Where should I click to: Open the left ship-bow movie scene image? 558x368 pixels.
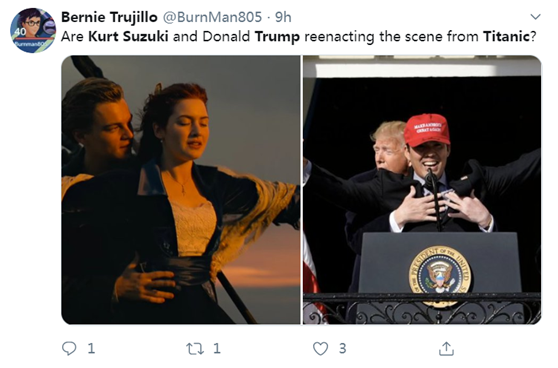181,190
